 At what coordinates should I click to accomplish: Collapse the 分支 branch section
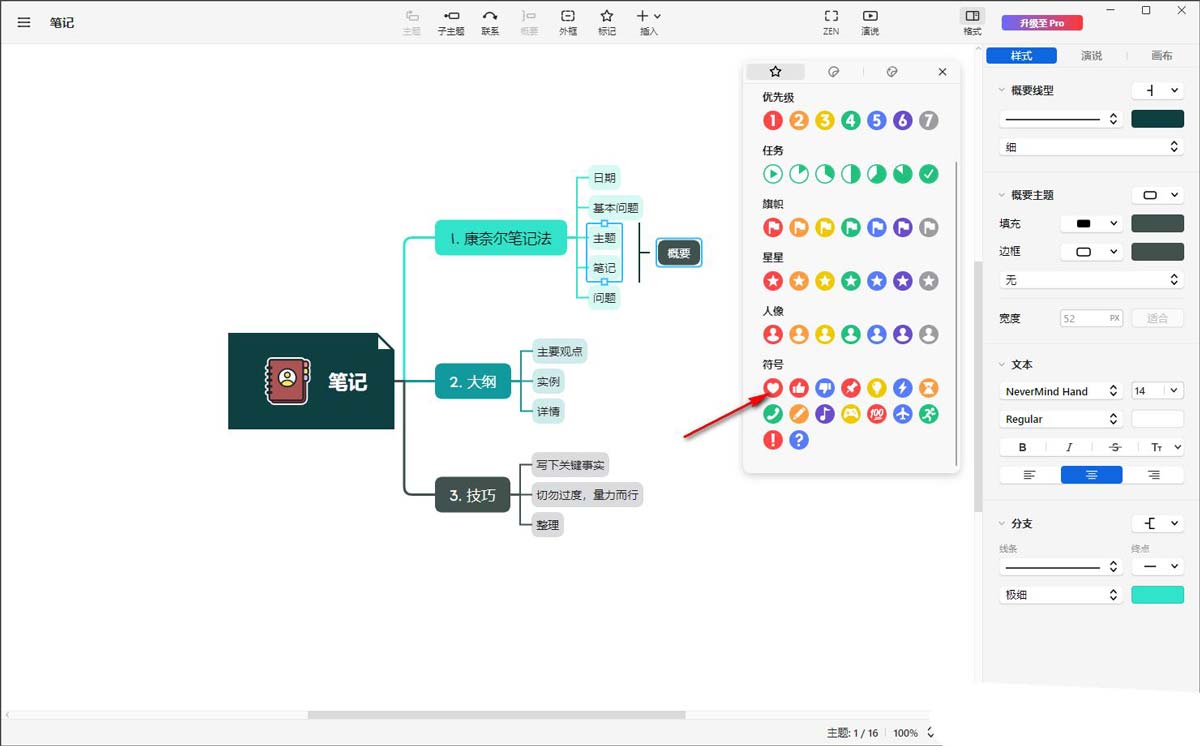(x=1002, y=523)
